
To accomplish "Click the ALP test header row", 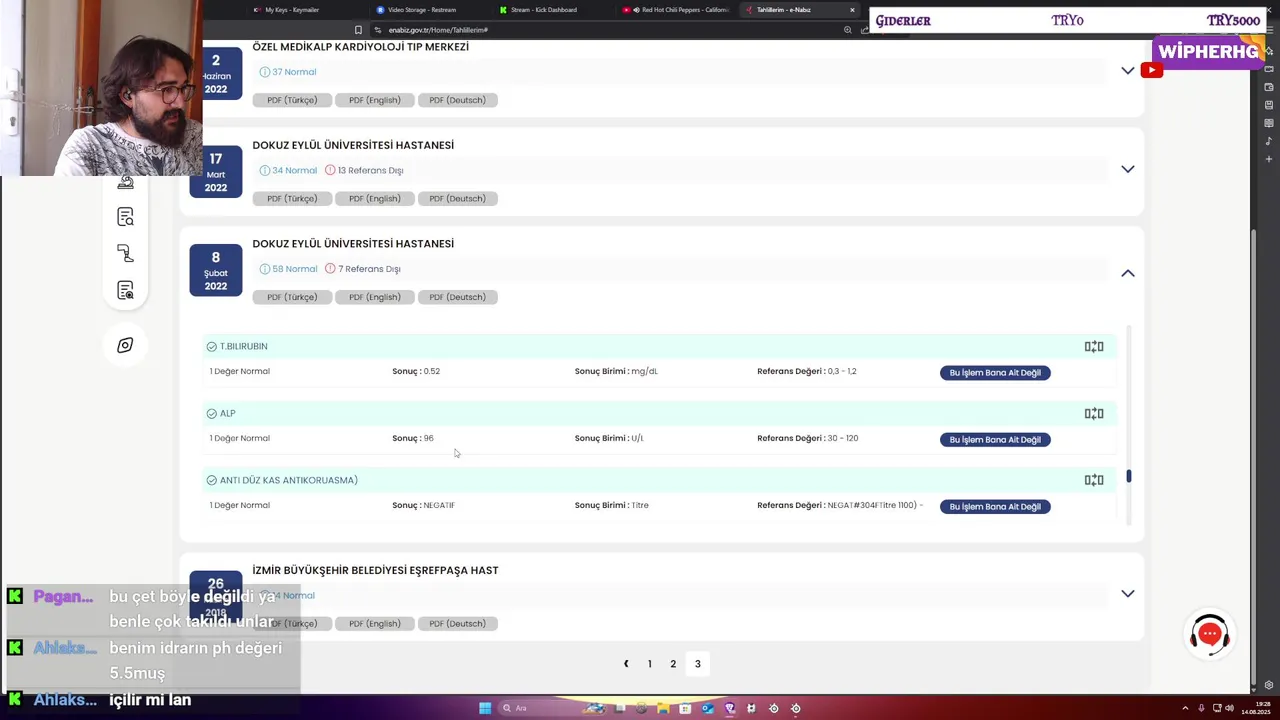I will 660,413.
